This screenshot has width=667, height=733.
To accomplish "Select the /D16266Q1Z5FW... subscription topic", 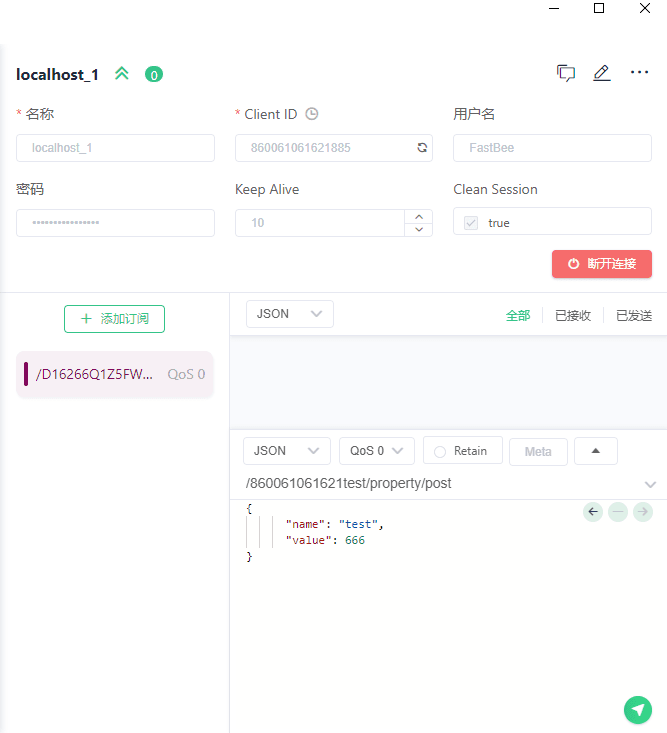I will click(115, 374).
